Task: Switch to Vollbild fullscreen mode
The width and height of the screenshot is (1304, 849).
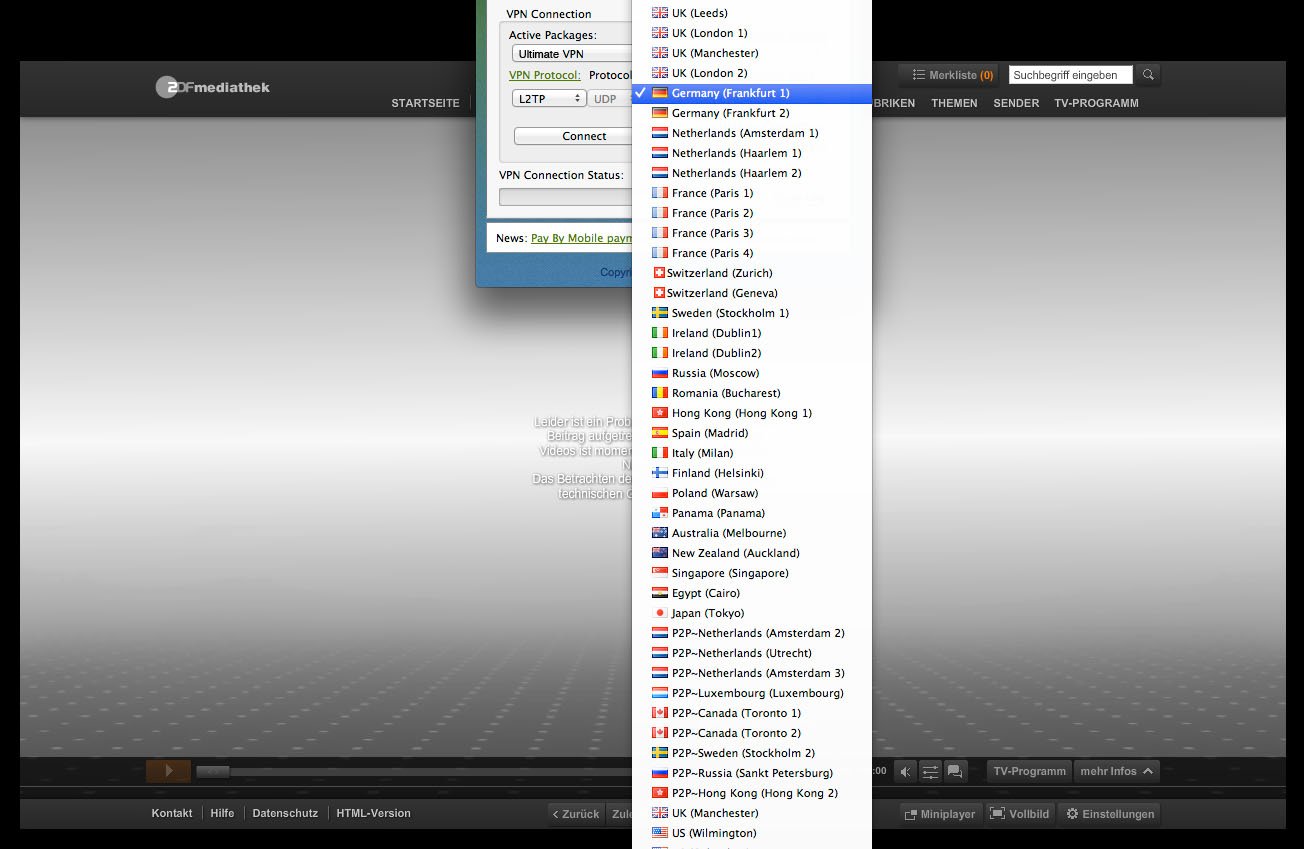Action: coord(1020,814)
